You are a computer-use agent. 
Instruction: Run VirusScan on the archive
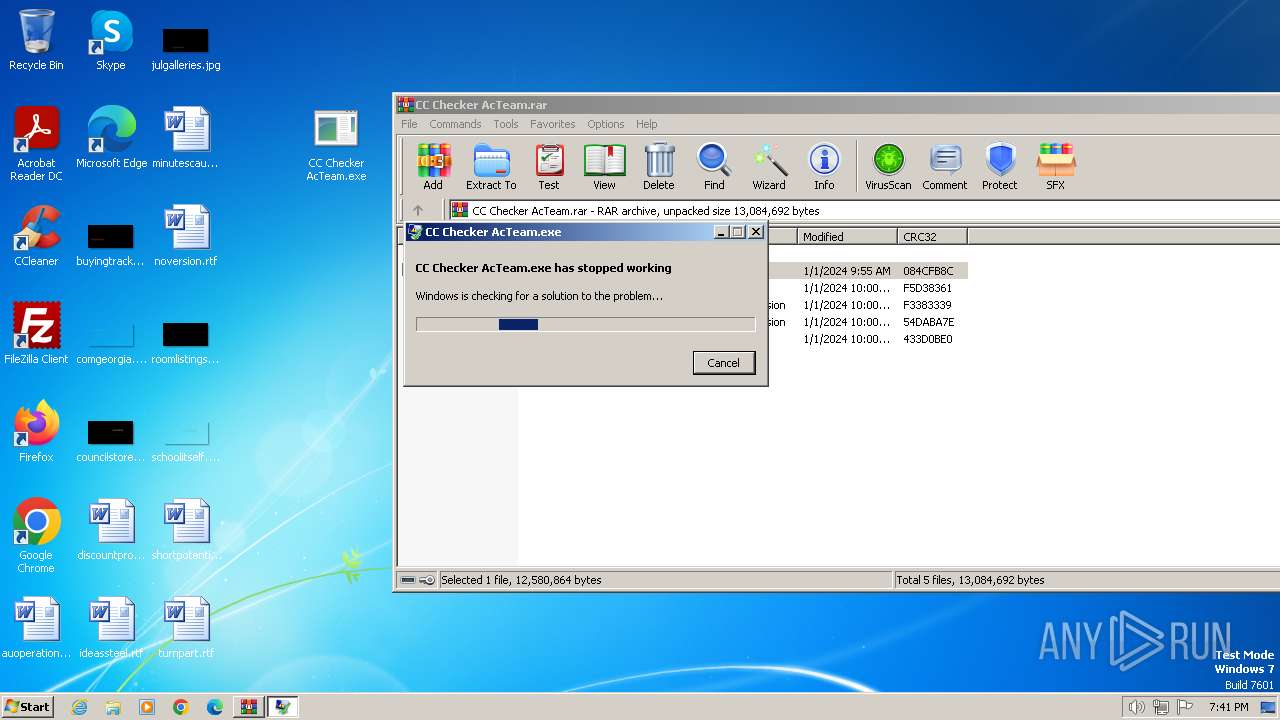coord(888,166)
